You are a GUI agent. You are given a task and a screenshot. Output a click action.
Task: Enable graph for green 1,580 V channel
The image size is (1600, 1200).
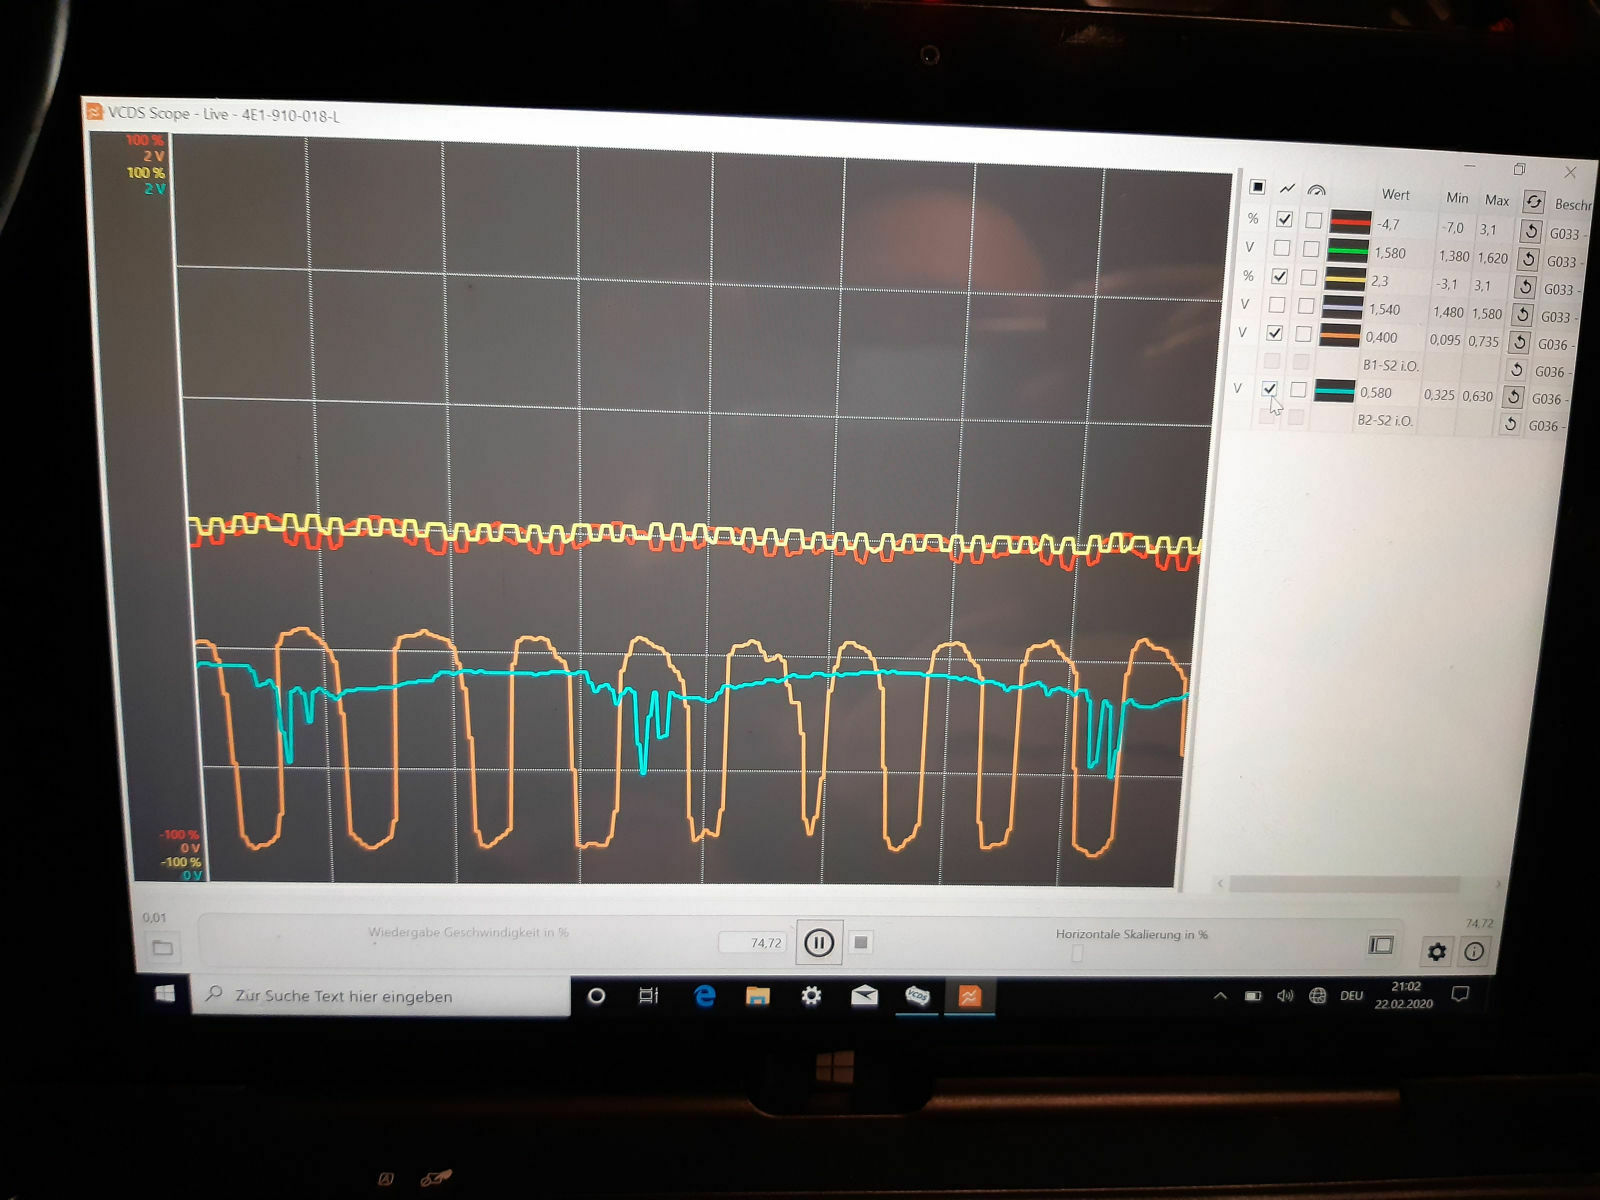1281,247
